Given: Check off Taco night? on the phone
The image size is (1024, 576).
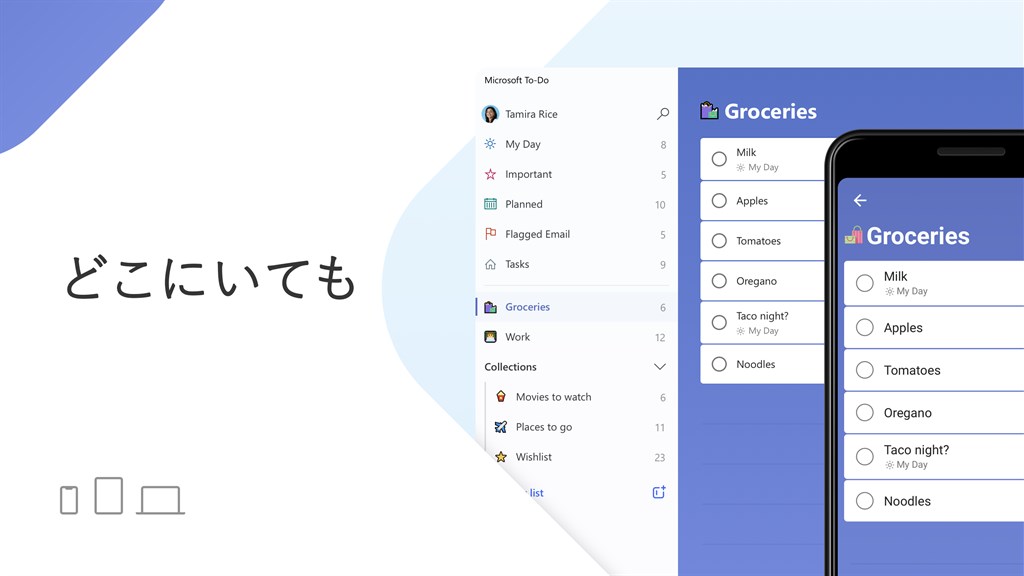Looking at the screenshot, I should 865,456.
